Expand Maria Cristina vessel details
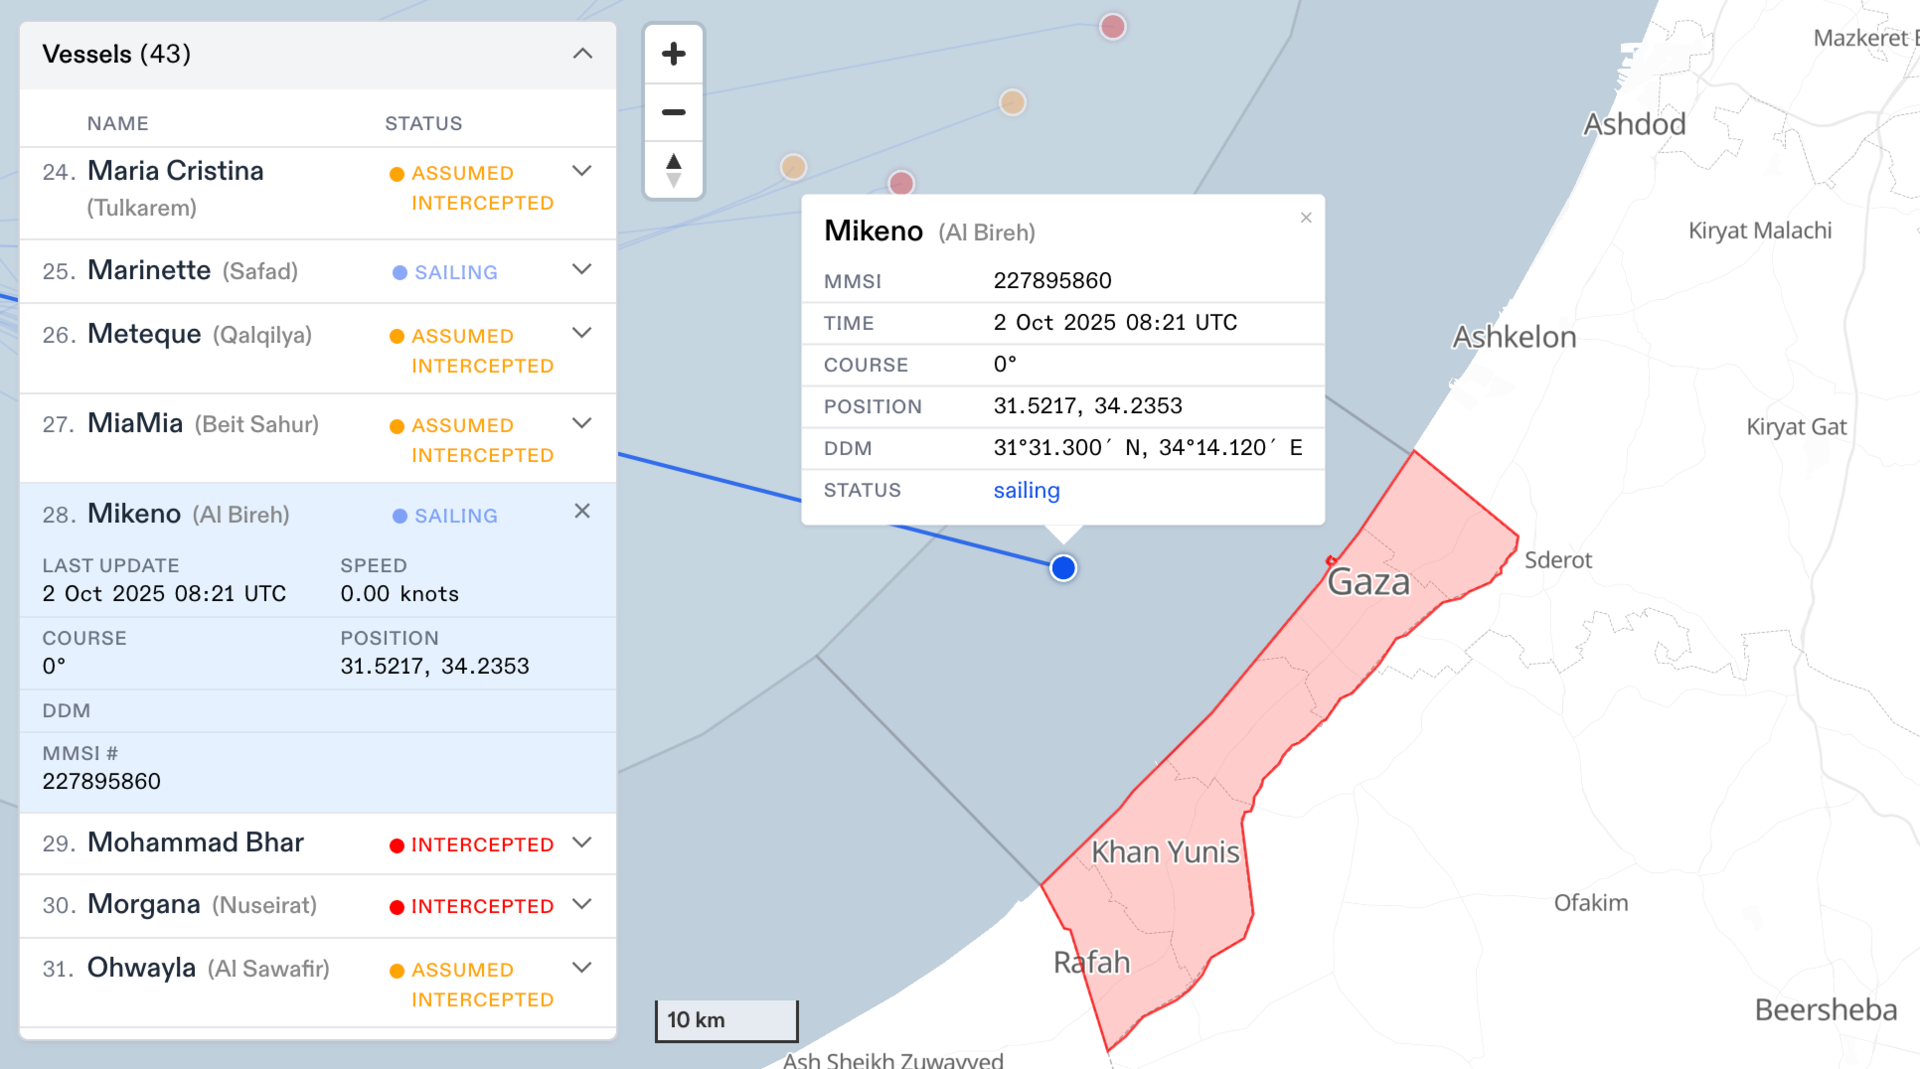 click(x=582, y=171)
